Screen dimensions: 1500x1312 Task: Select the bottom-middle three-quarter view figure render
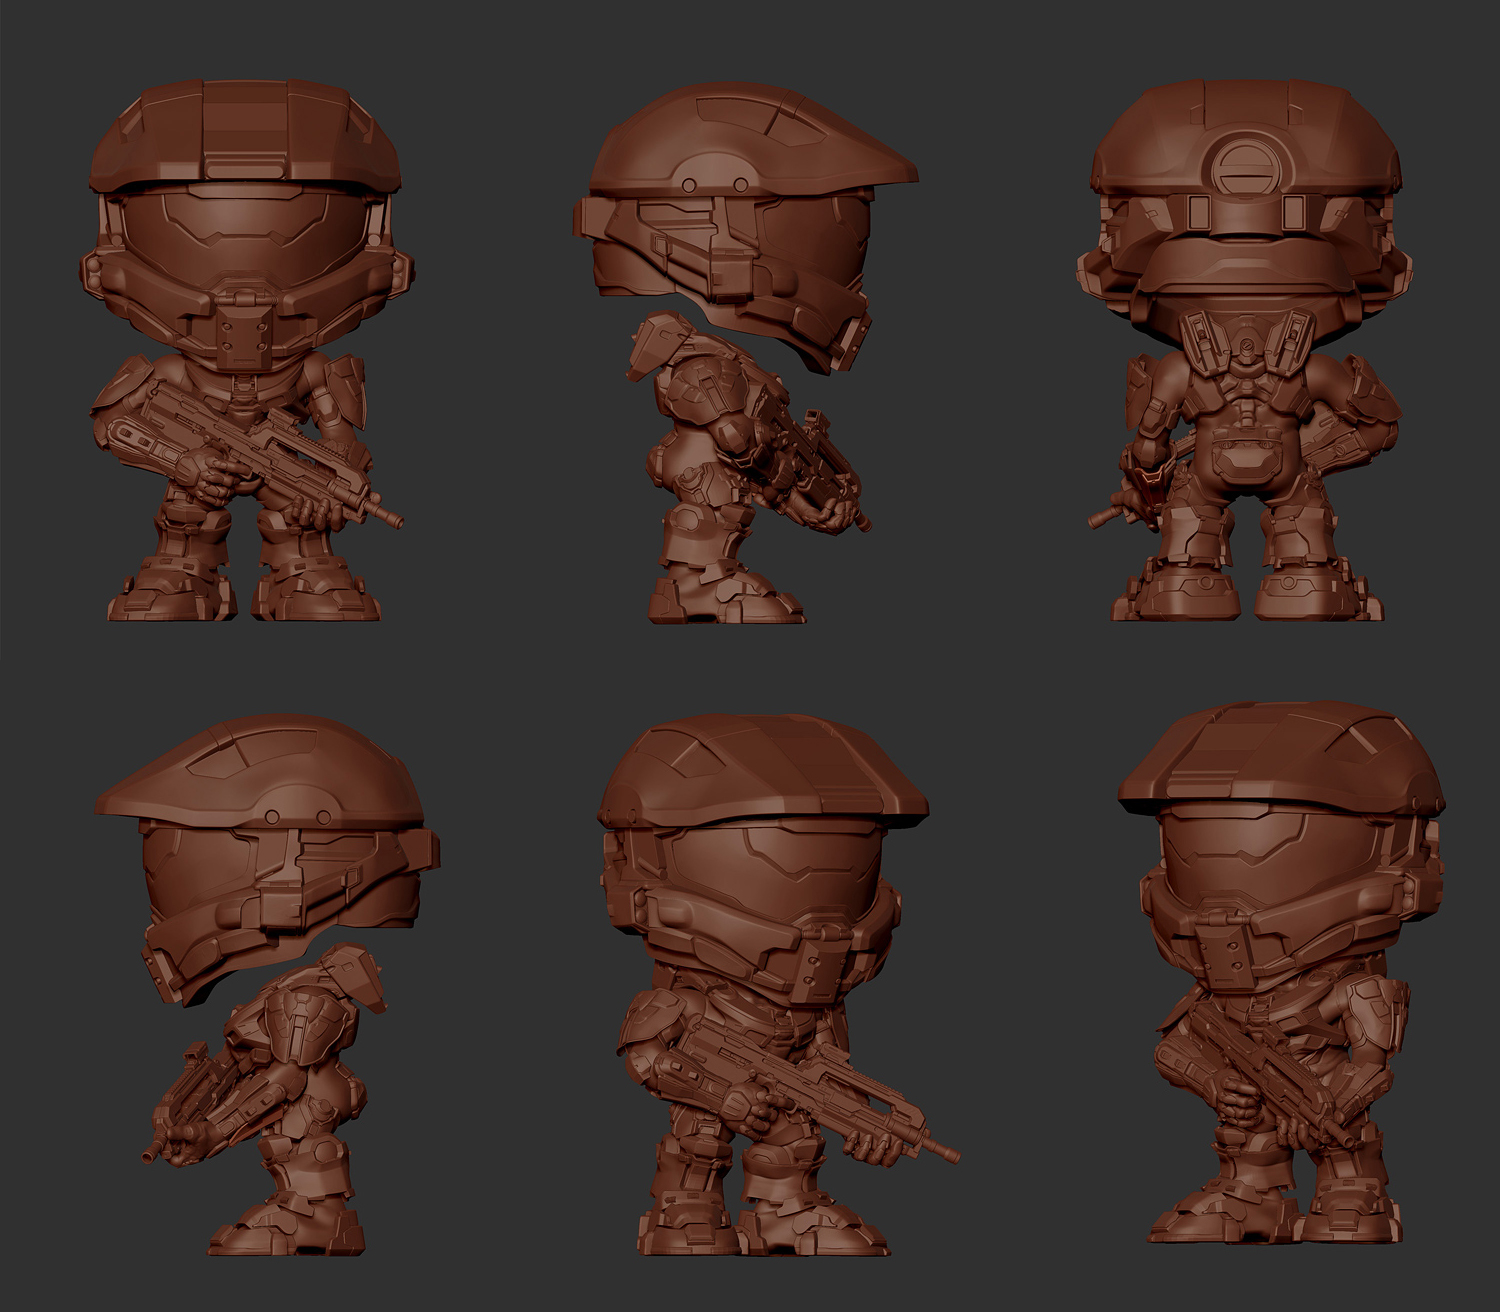point(779,985)
